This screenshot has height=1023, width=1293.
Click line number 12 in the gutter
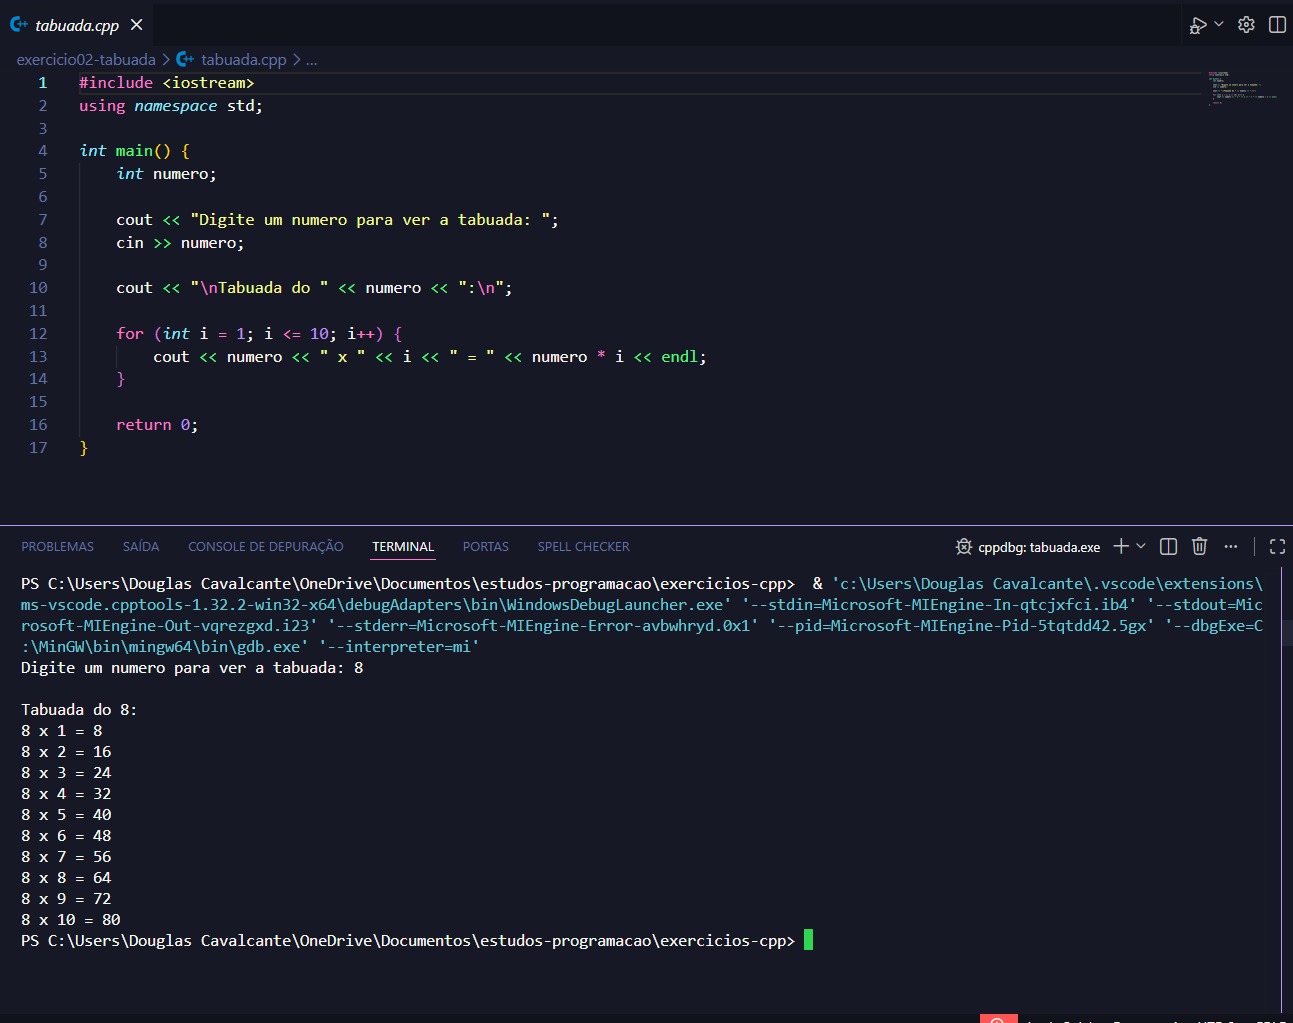click(38, 334)
